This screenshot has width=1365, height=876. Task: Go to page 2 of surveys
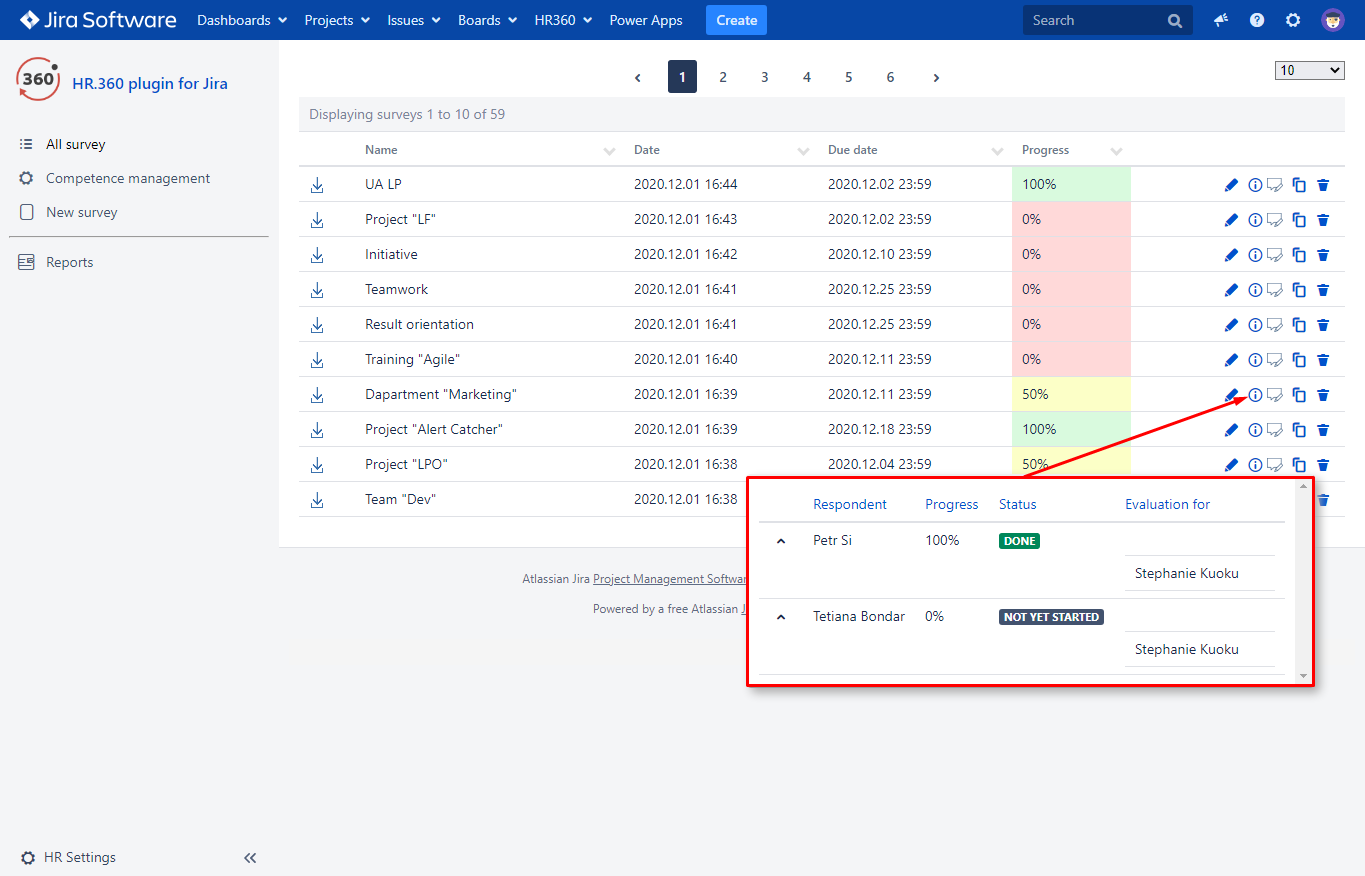(x=723, y=77)
